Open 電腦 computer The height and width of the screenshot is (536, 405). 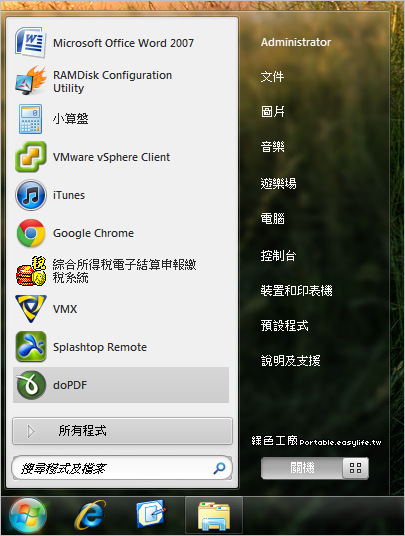click(x=272, y=218)
